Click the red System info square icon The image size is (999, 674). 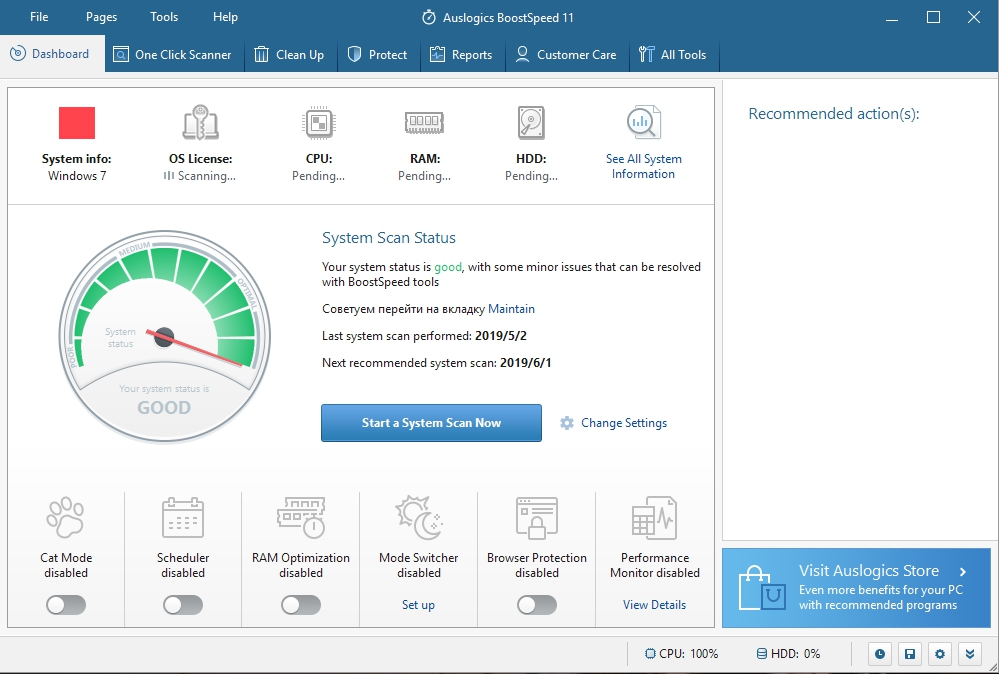pos(77,123)
